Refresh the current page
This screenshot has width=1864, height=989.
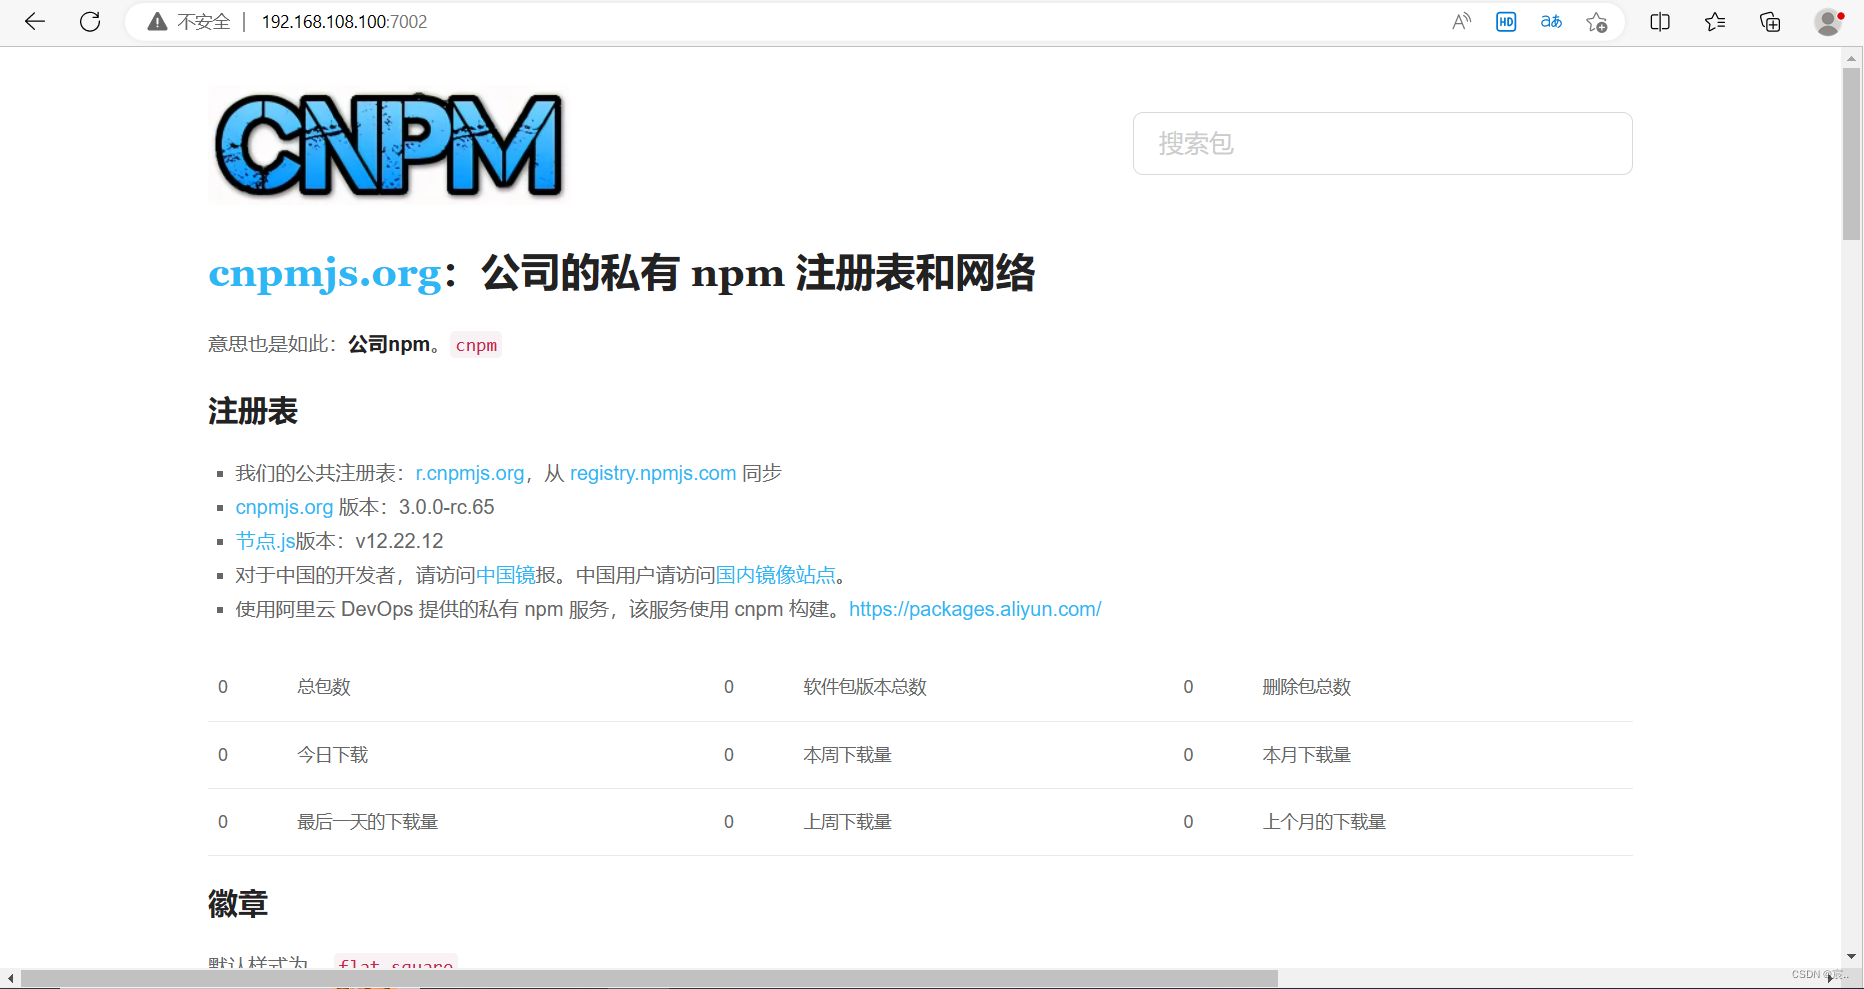click(90, 21)
